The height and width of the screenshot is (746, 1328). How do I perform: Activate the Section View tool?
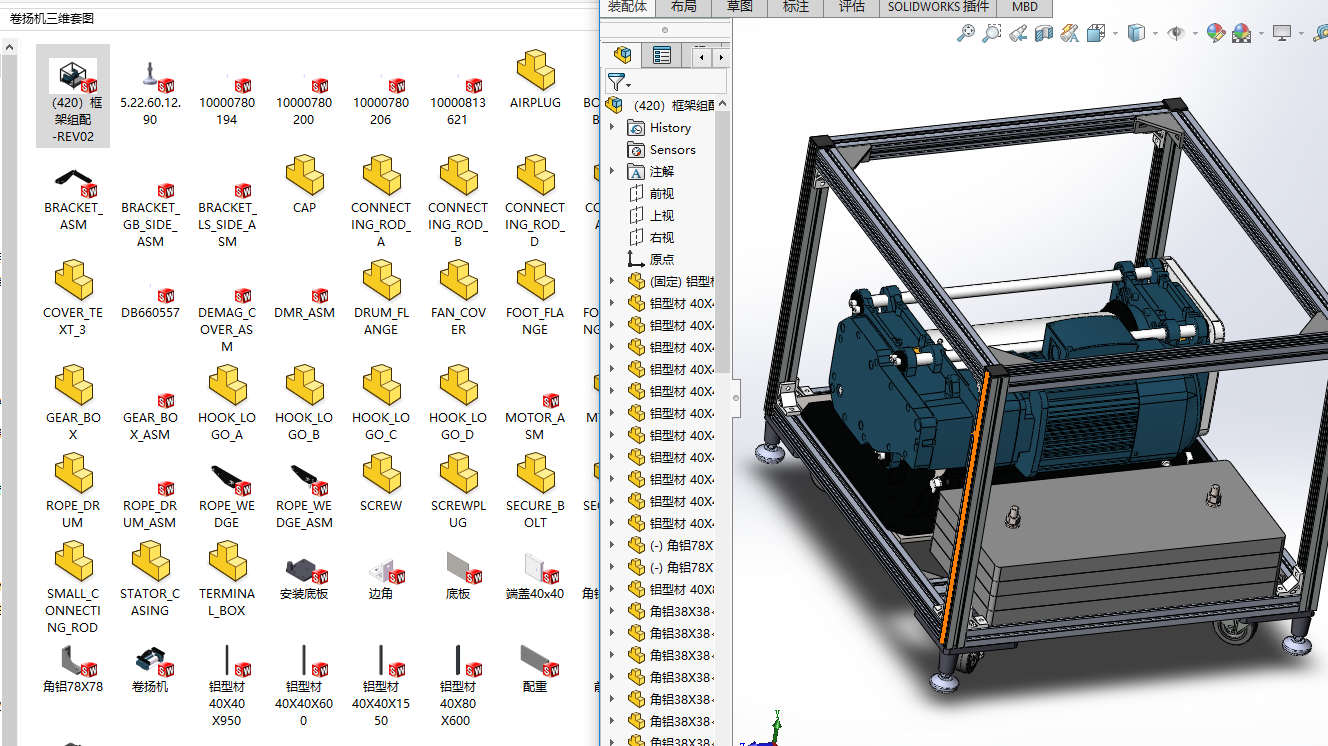(x=1044, y=33)
